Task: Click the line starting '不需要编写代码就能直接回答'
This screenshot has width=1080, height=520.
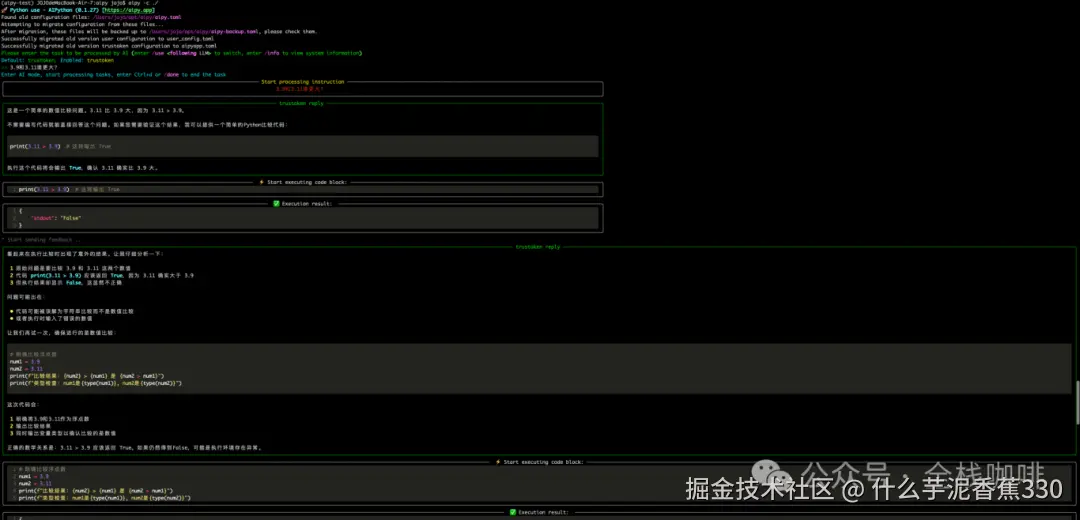Action: tap(146, 125)
